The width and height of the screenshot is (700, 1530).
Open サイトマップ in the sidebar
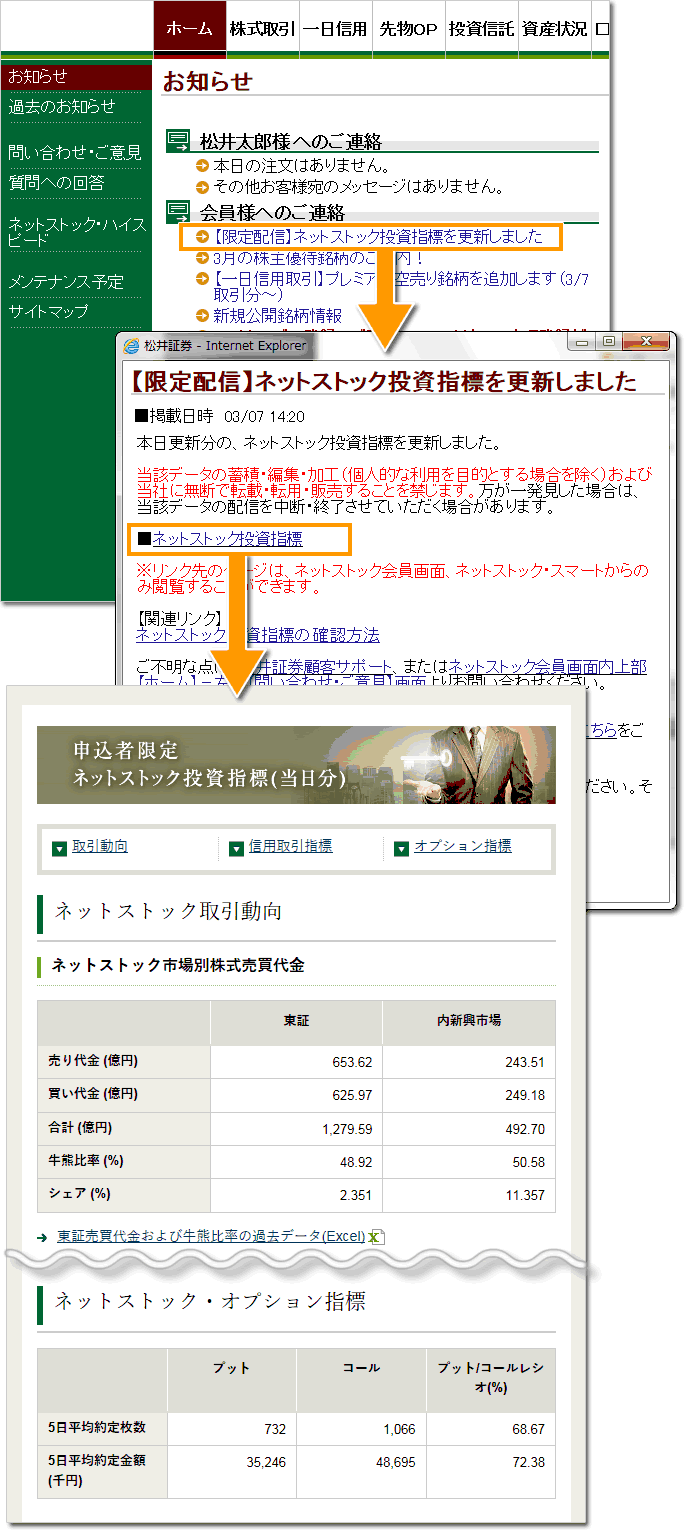(48, 311)
